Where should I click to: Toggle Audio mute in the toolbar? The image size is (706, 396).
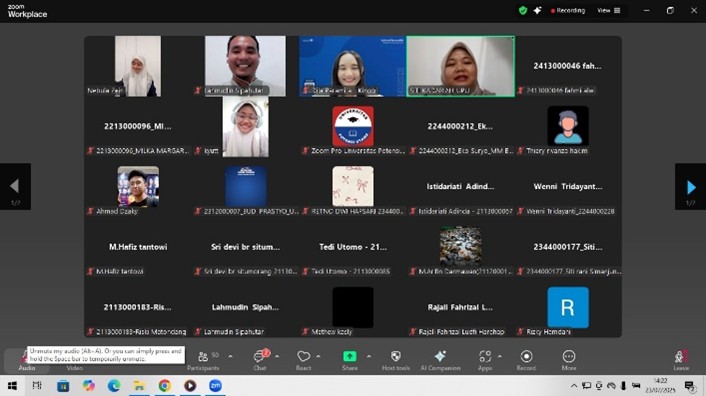pos(26,360)
